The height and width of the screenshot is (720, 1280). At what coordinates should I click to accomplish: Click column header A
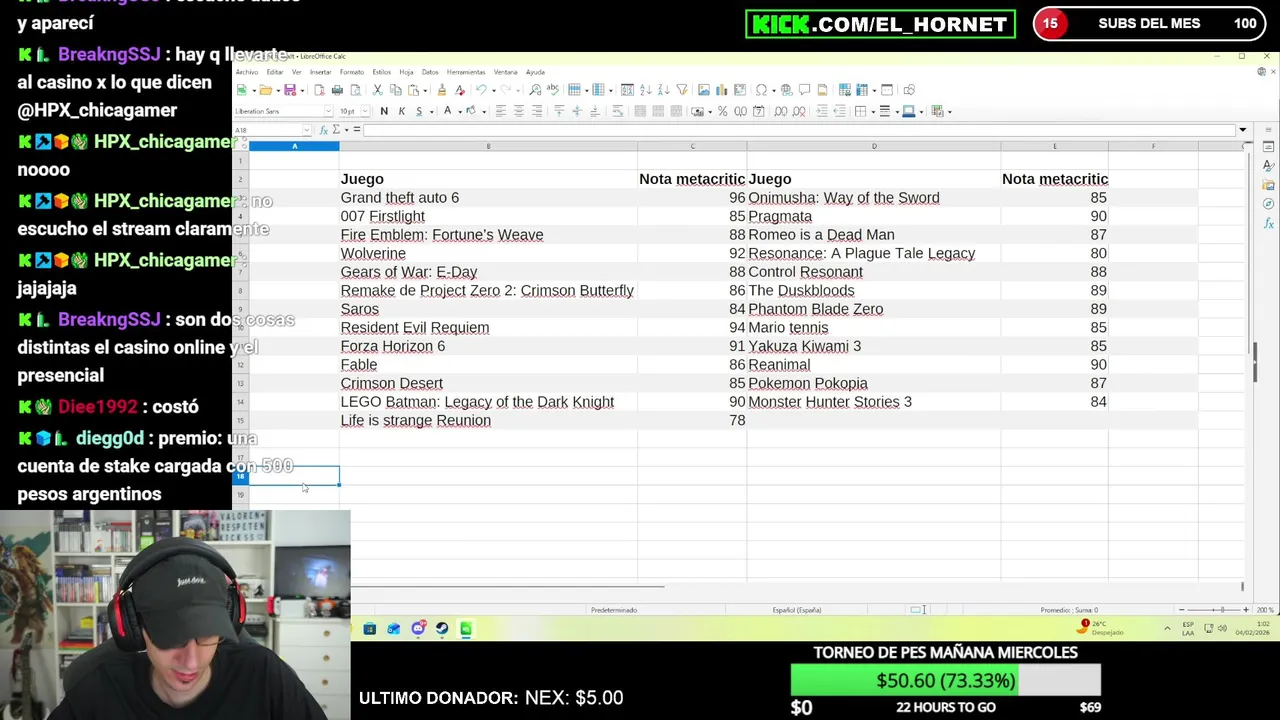(x=294, y=147)
